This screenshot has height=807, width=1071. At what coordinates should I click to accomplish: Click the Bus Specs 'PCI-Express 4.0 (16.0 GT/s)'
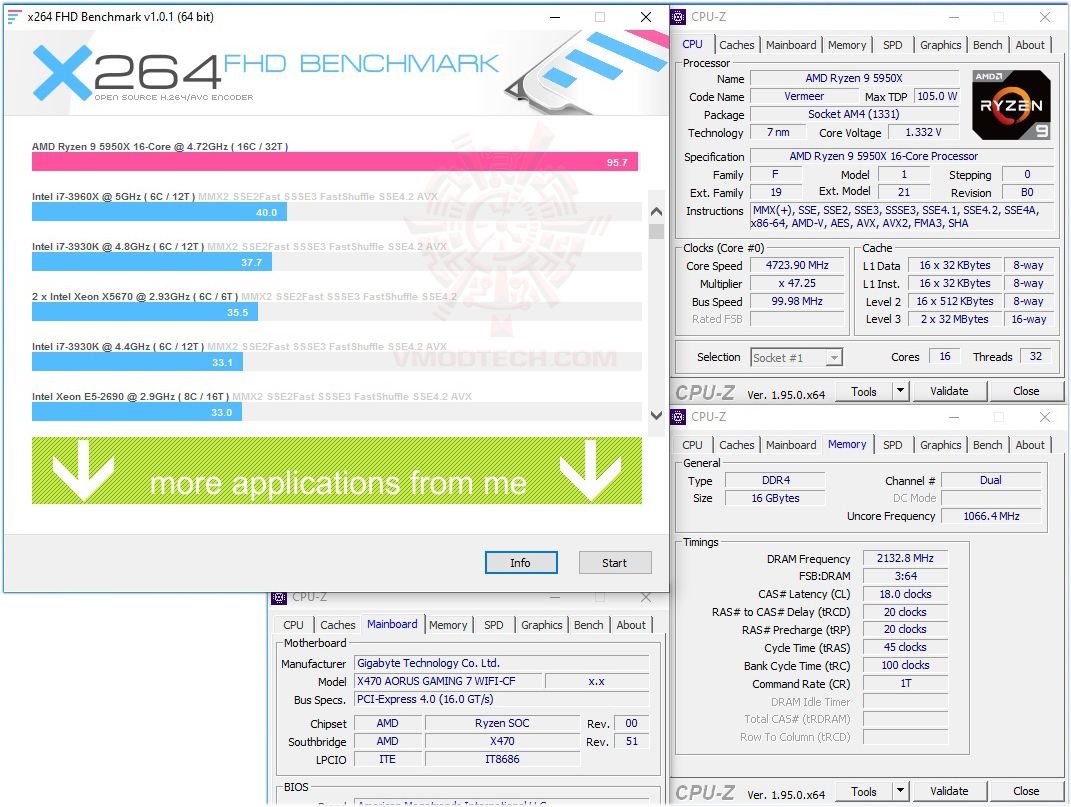pos(501,700)
